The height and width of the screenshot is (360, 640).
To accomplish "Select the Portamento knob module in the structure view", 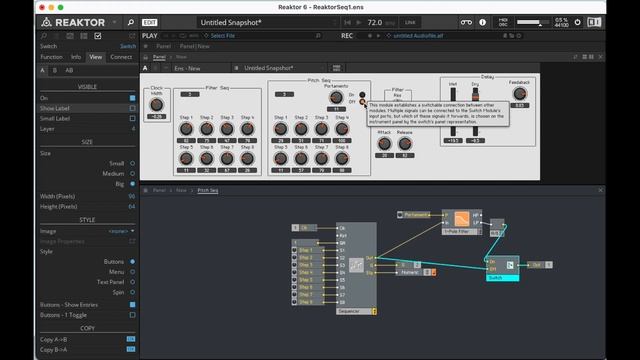I will [413, 215].
